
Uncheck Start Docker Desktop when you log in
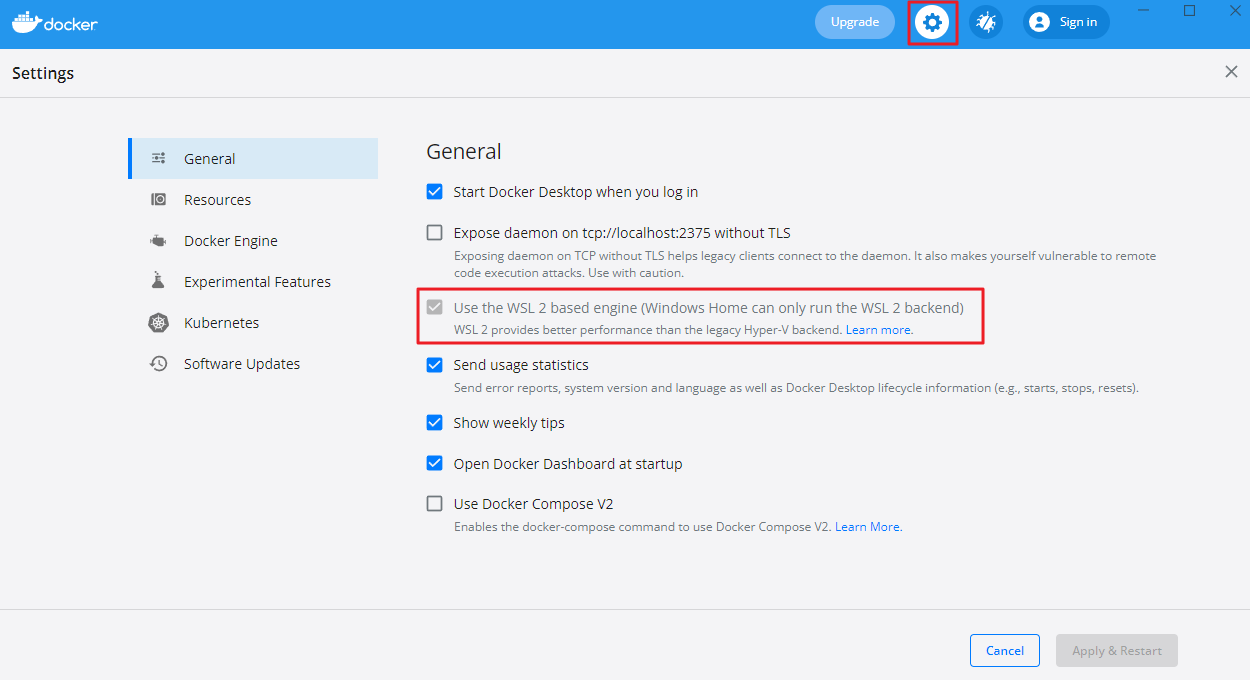click(x=434, y=191)
